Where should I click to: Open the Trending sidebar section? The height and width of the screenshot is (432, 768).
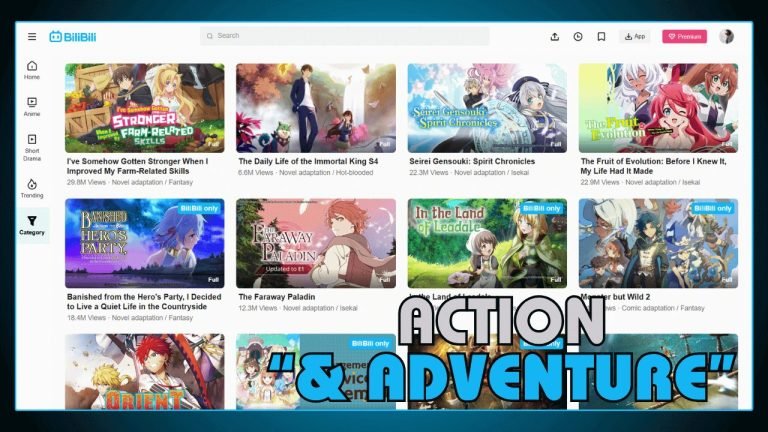[x=32, y=189]
